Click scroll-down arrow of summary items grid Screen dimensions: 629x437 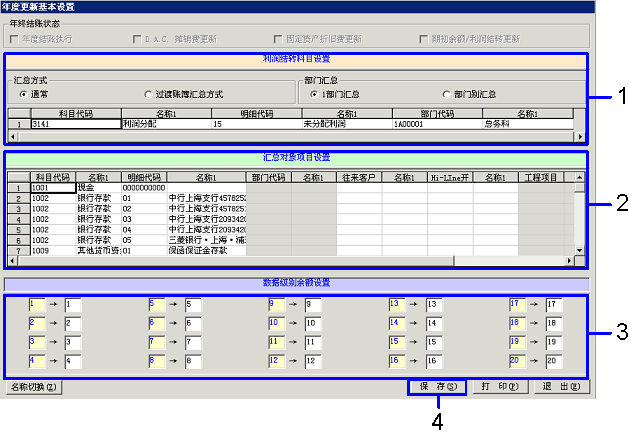(x=579, y=248)
